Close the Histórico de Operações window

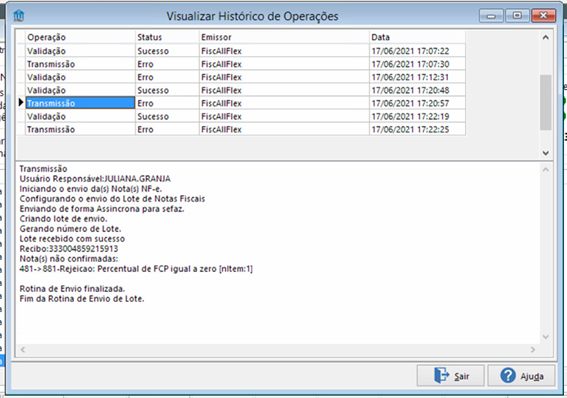(543, 16)
